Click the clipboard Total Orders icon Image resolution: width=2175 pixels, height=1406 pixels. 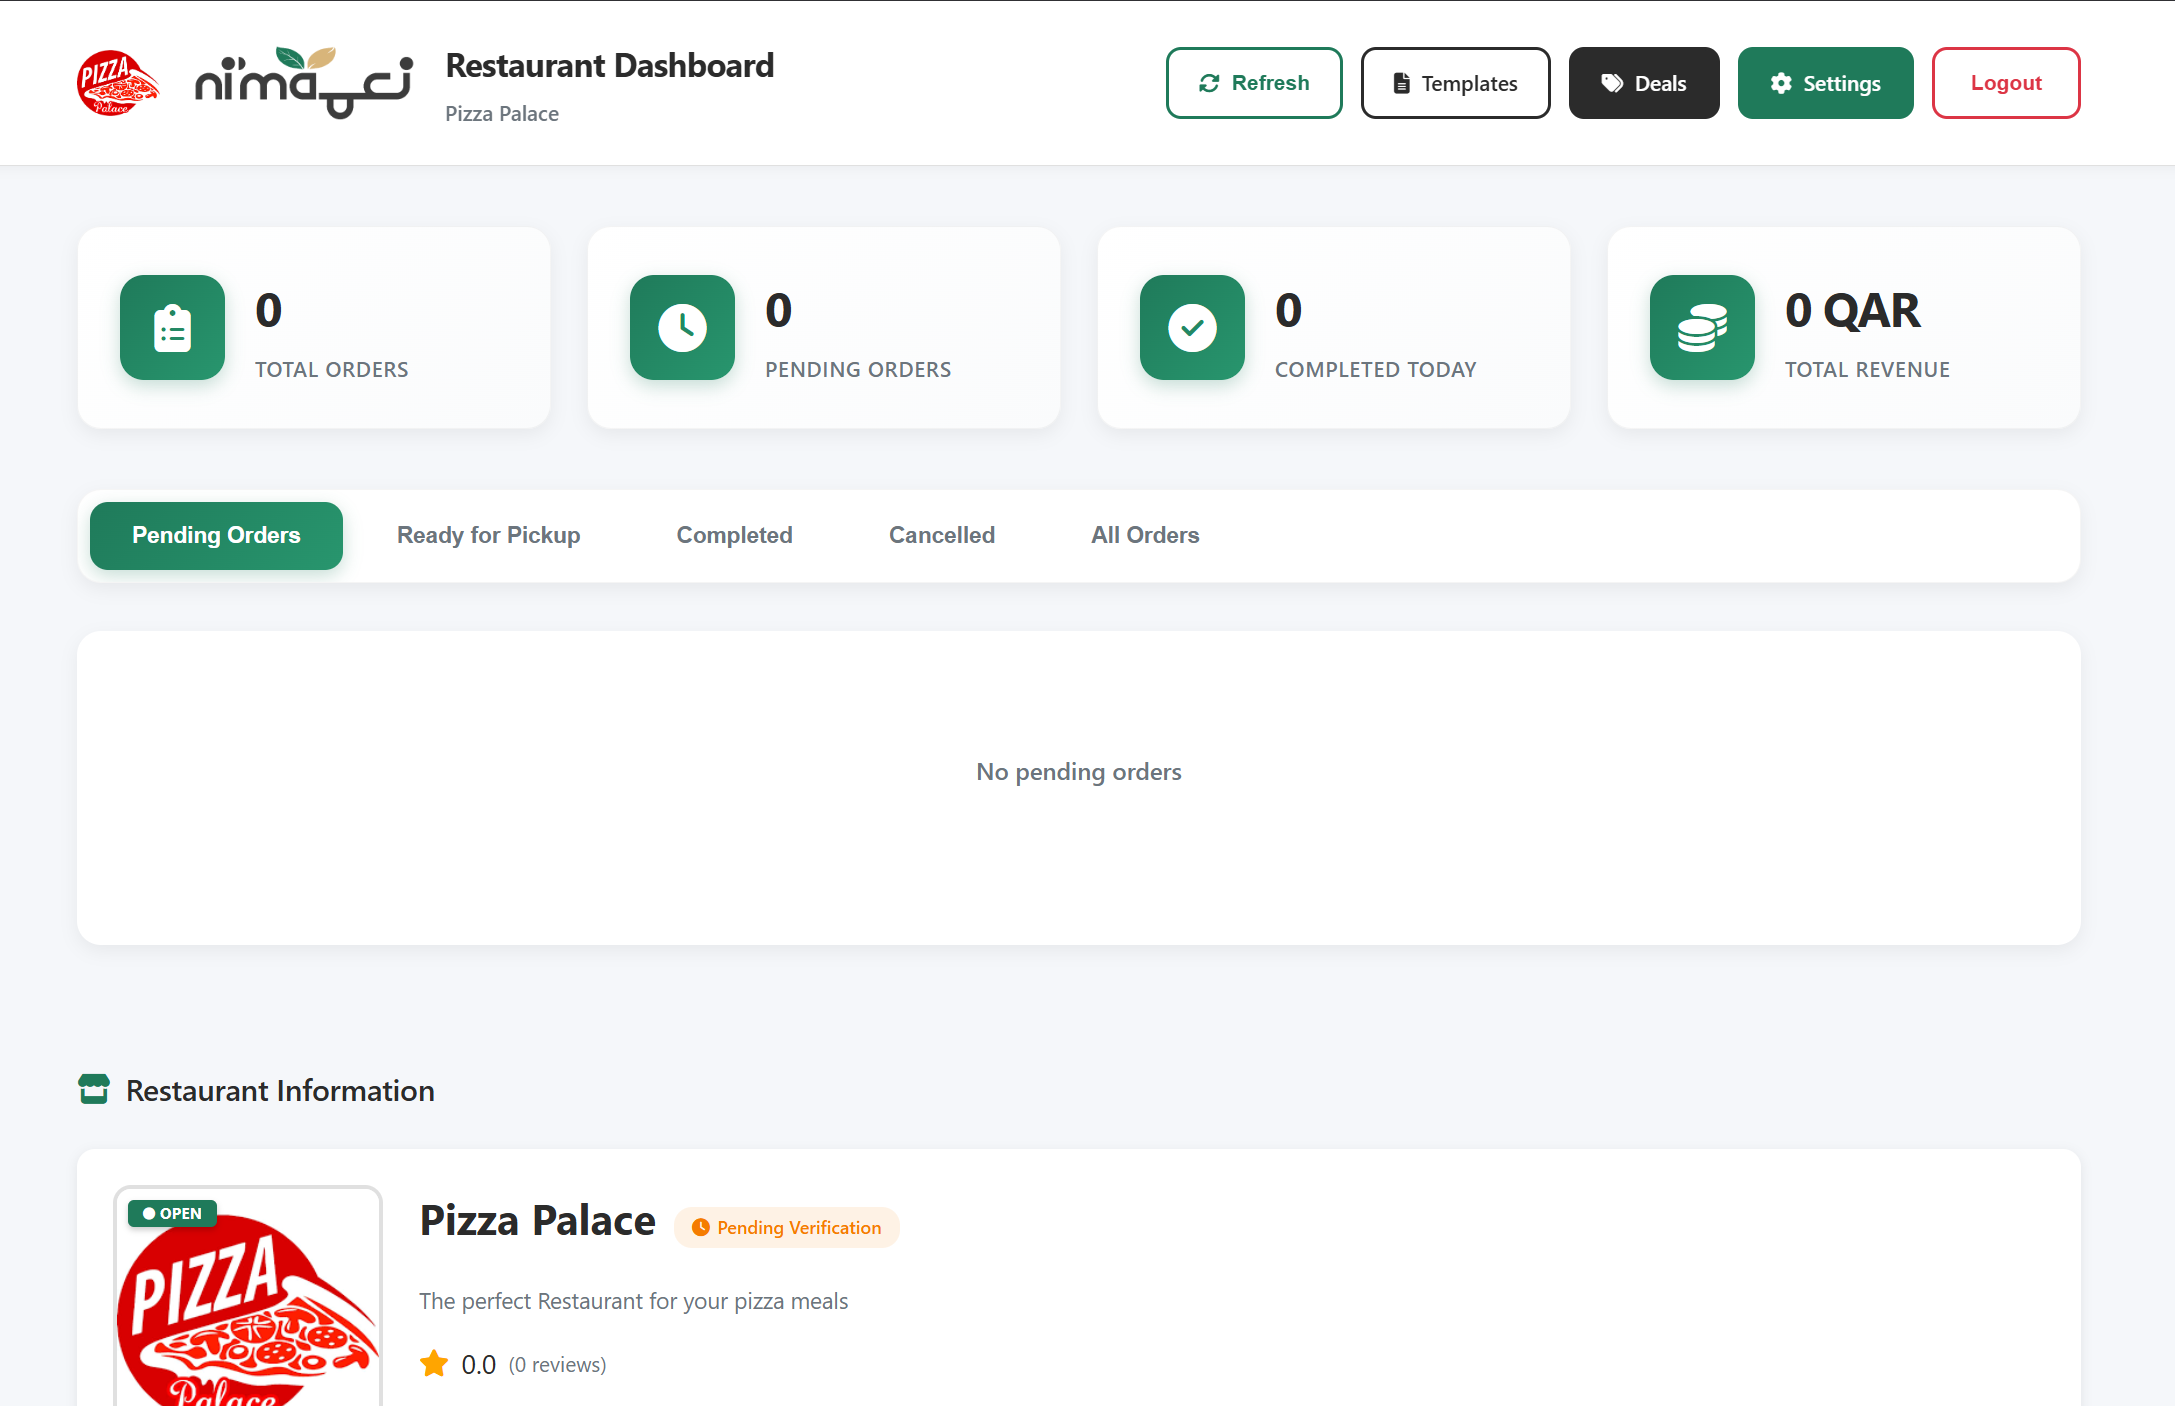[x=172, y=328]
